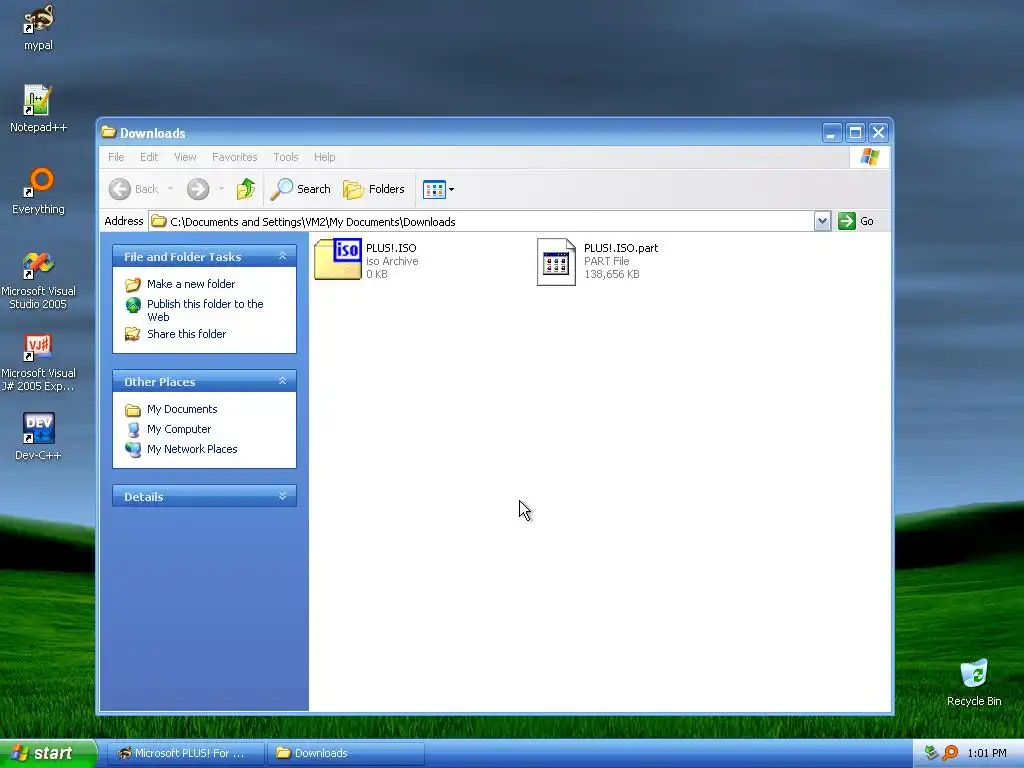This screenshot has height=768, width=1024.
Task: Expand the Address bar dropdown
Action: click(x=822, y=221)
